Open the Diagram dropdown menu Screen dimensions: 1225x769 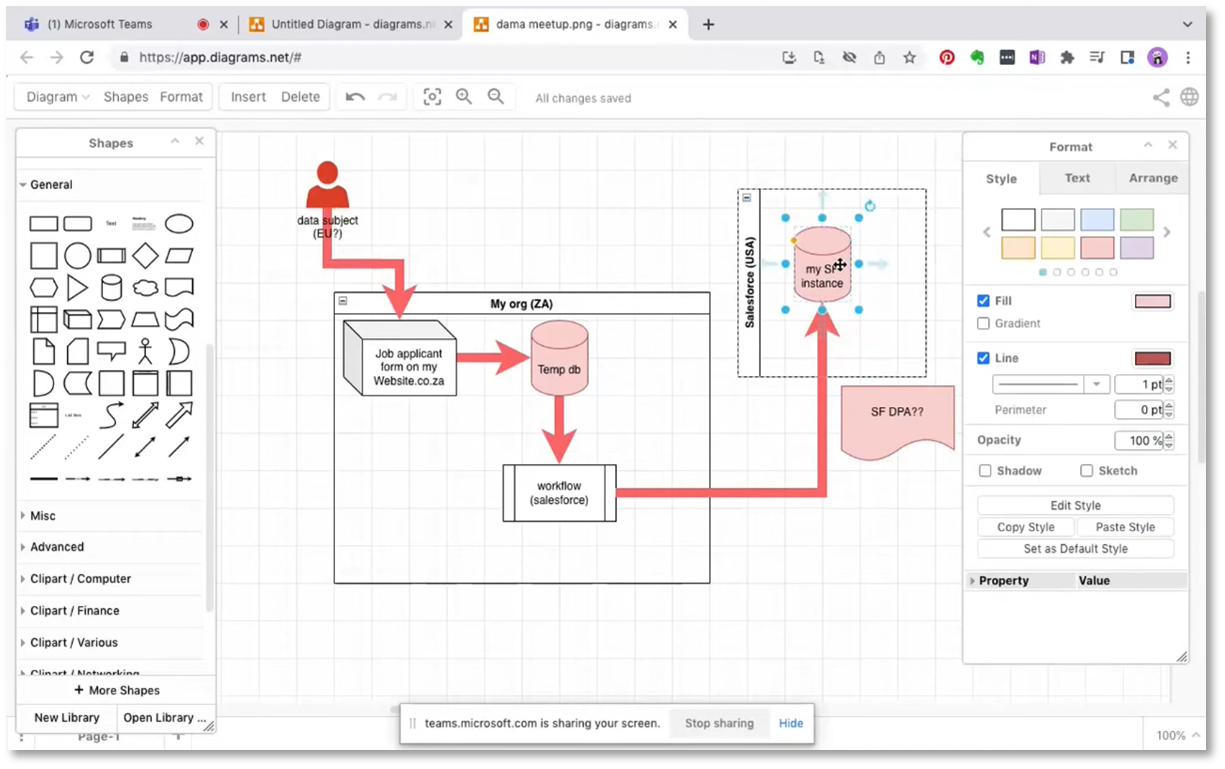tap(57, 97)
